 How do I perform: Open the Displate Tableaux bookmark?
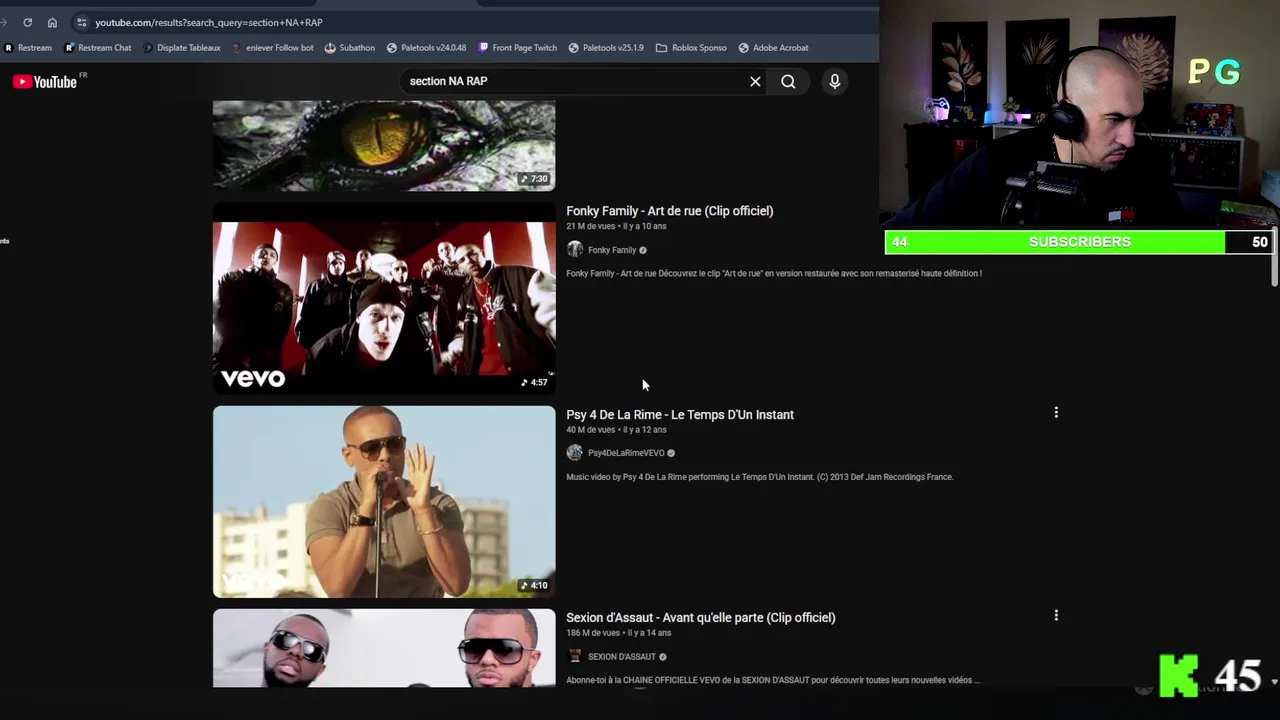click(x=181, y=47)
